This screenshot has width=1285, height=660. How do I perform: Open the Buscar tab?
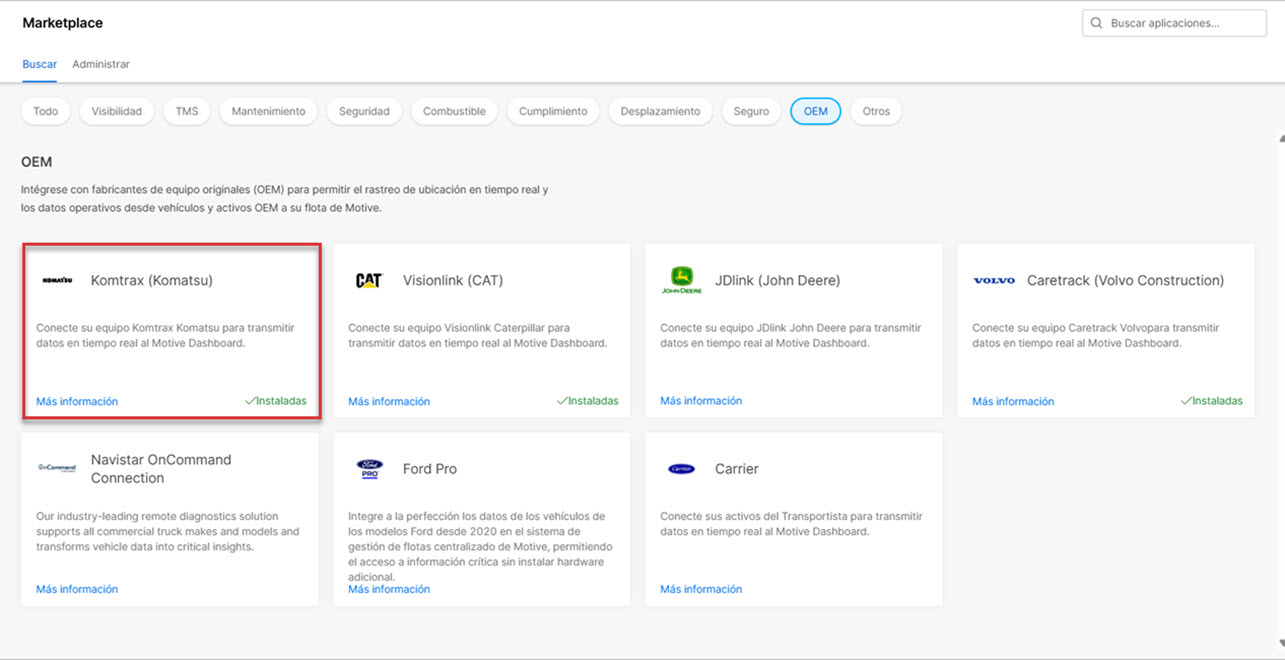click(x=40, y=64)
